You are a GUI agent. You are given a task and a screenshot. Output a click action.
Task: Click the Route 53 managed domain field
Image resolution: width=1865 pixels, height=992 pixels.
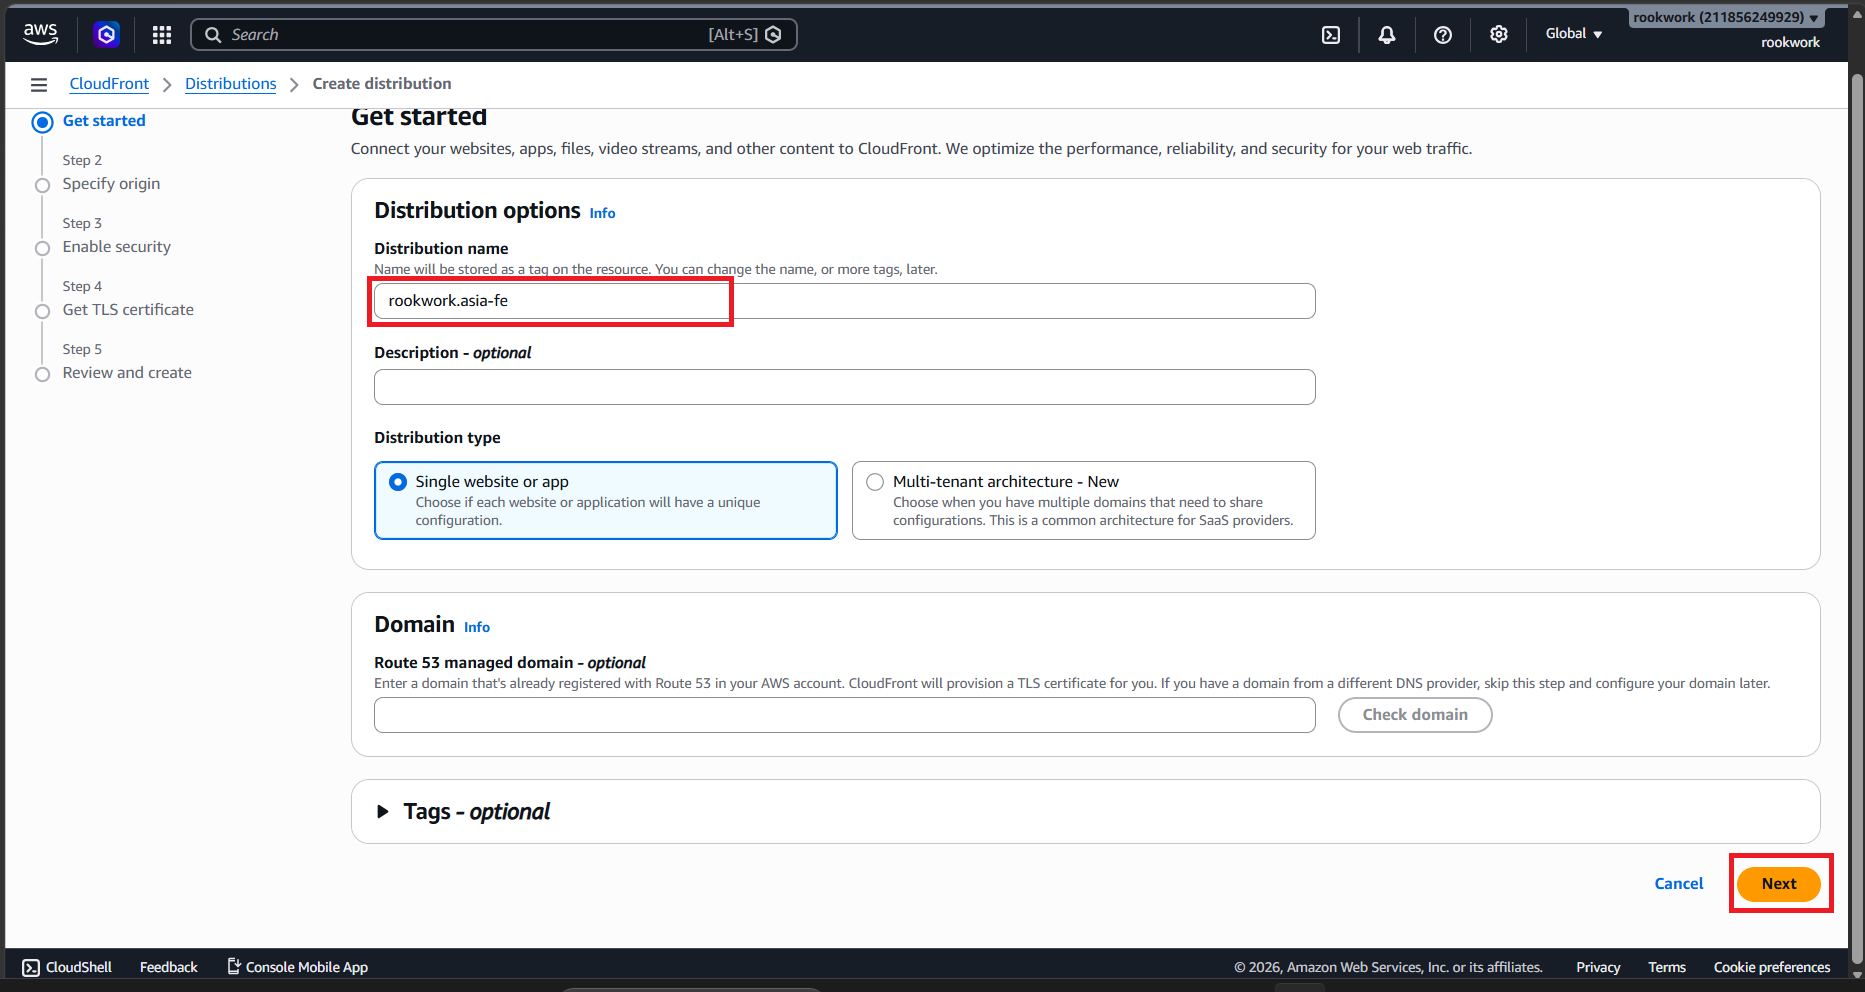(x=845, y=715)
